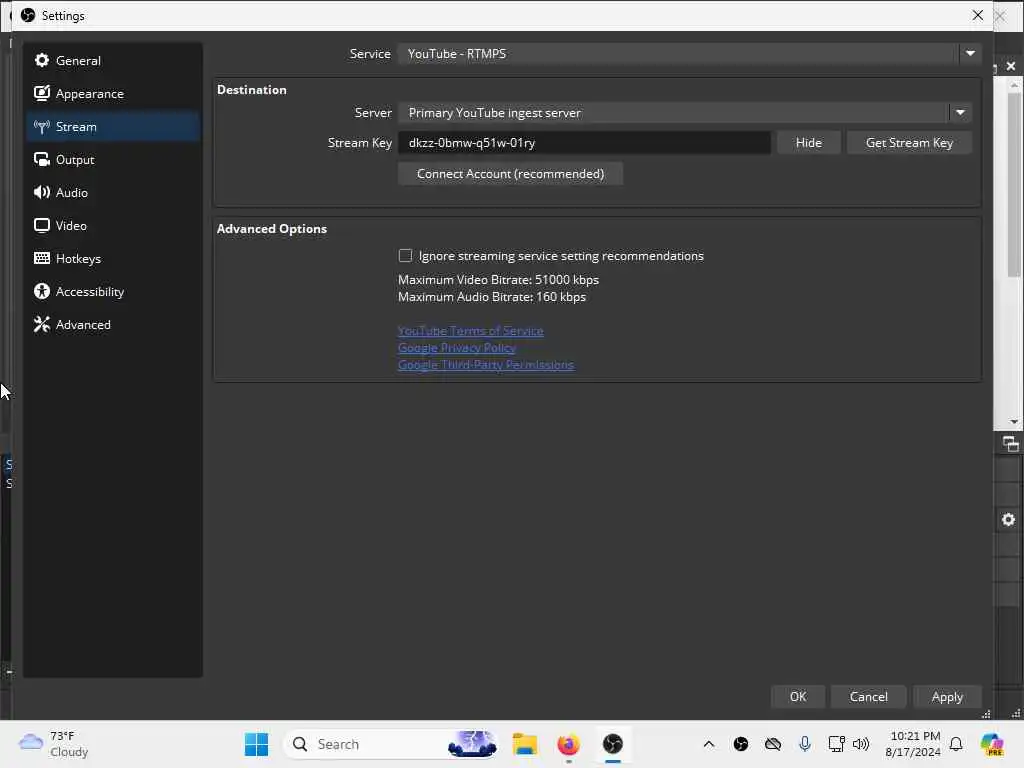Open the Advanced settings section

(x=112, y=325)
